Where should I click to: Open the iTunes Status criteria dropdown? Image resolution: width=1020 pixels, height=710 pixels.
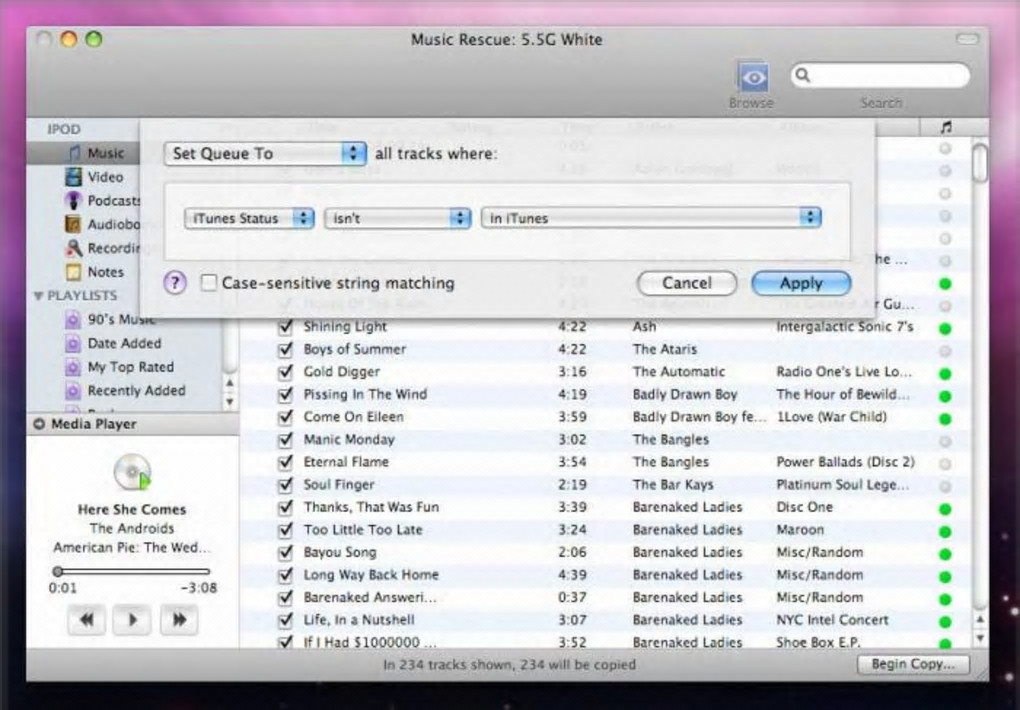pyautogui.click(x=249, y=218)
